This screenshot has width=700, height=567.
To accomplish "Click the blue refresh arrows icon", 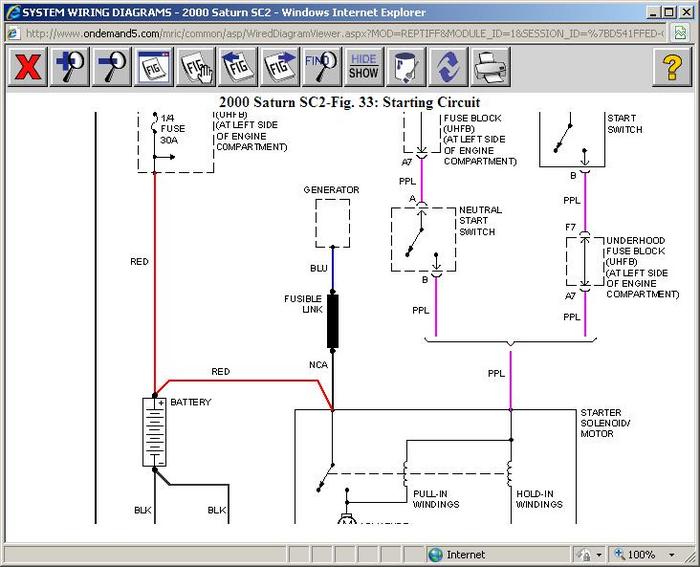I will coord(448,67).
